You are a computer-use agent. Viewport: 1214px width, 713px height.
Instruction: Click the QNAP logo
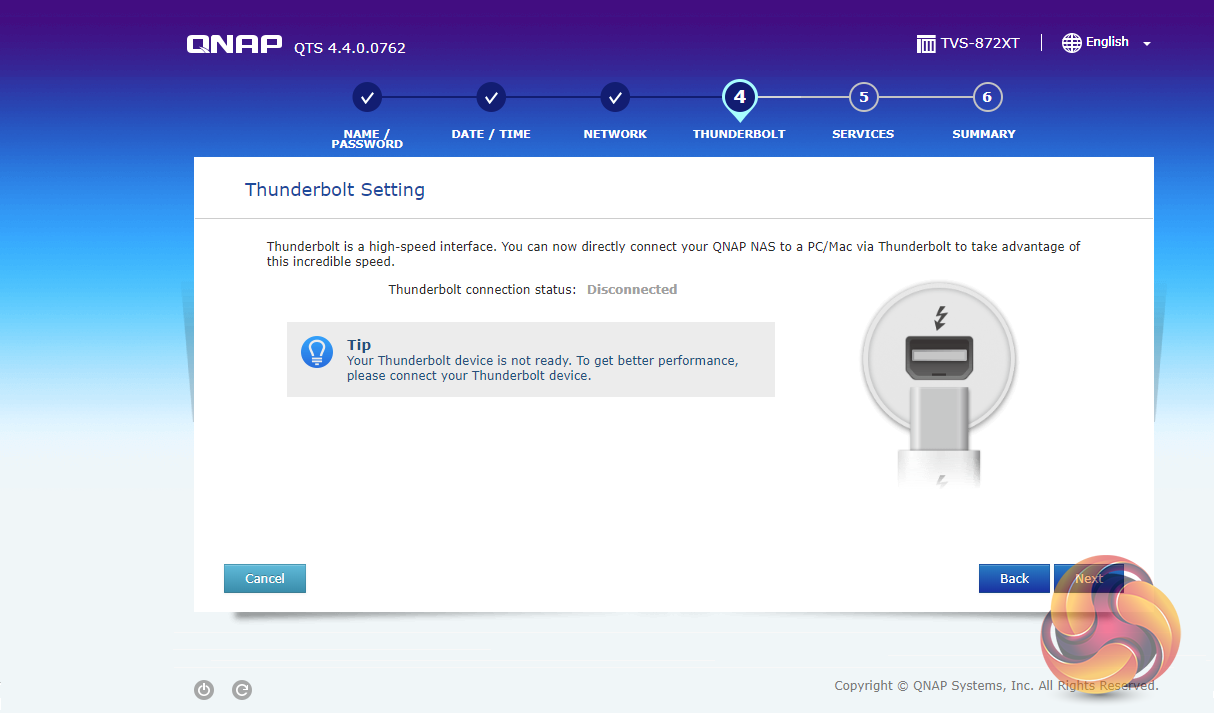(234, 44)
